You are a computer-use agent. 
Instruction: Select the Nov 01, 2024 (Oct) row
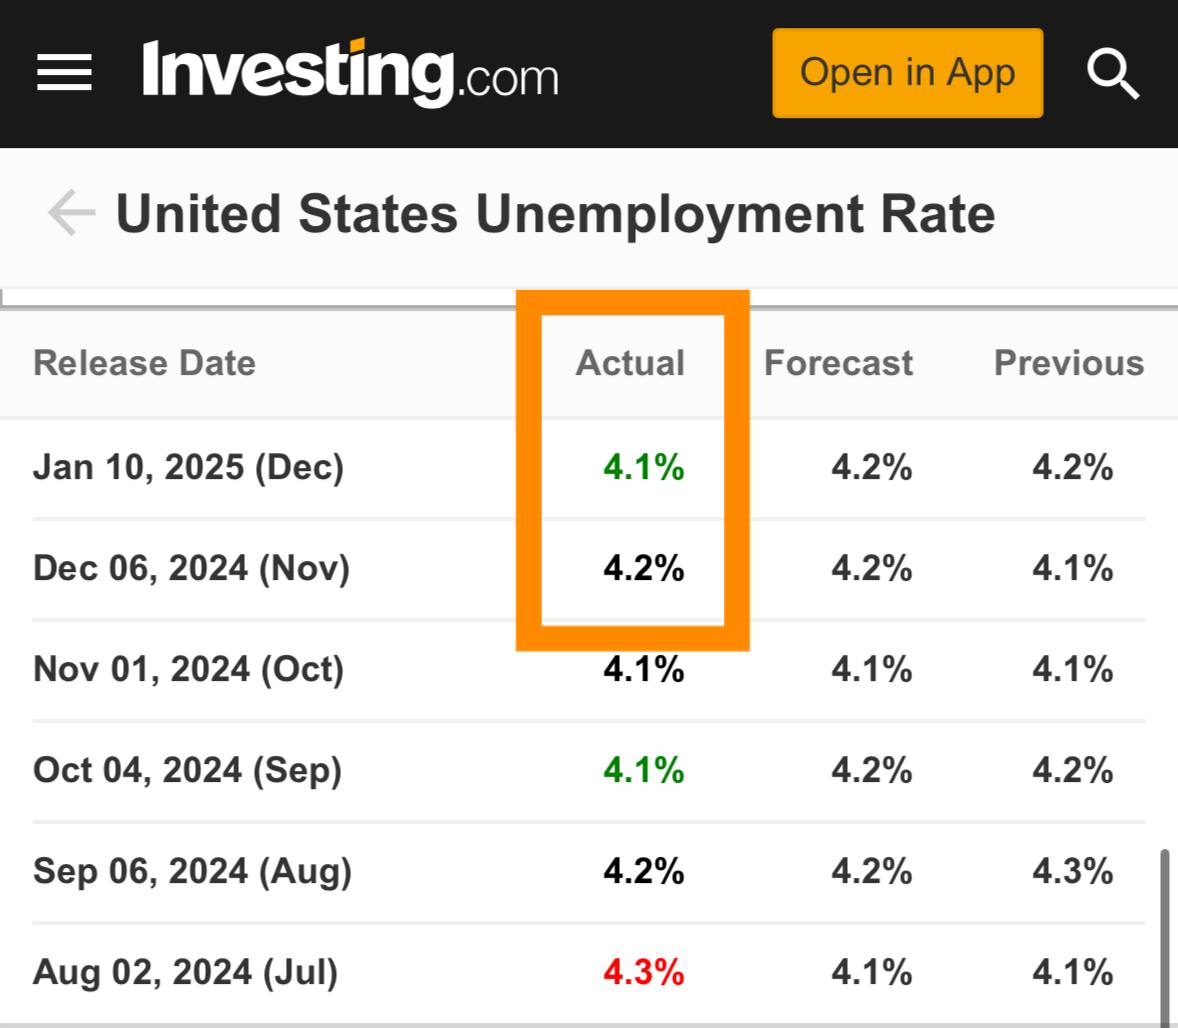[188, 669]
